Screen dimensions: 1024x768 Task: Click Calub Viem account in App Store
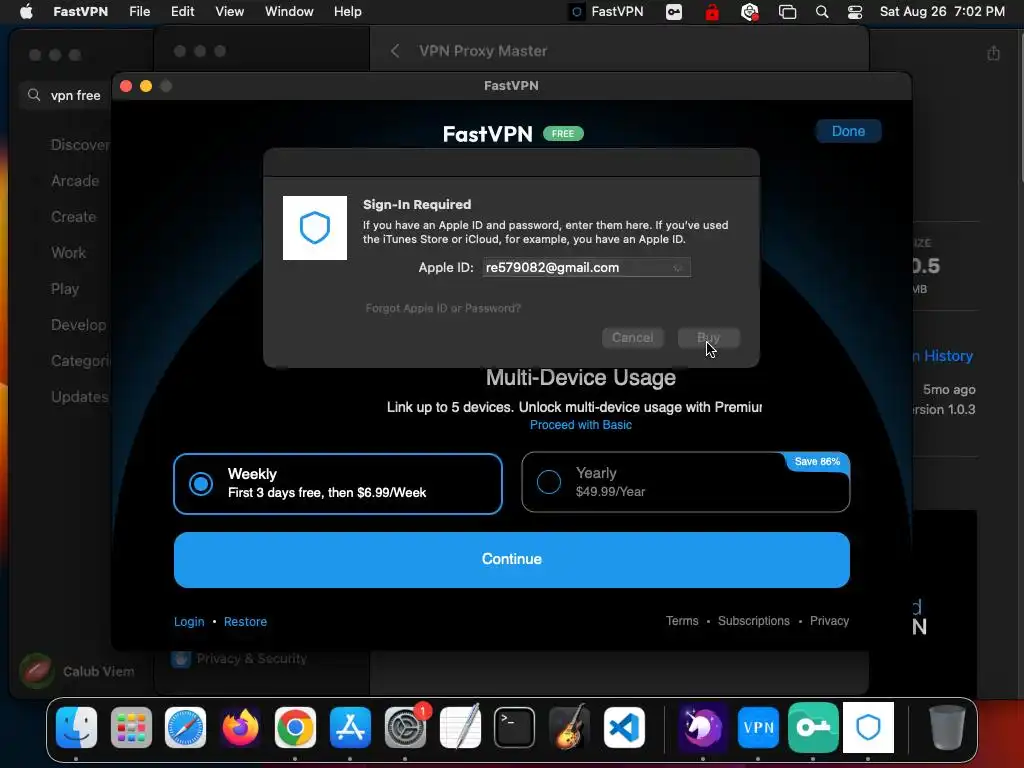point(77,671)
